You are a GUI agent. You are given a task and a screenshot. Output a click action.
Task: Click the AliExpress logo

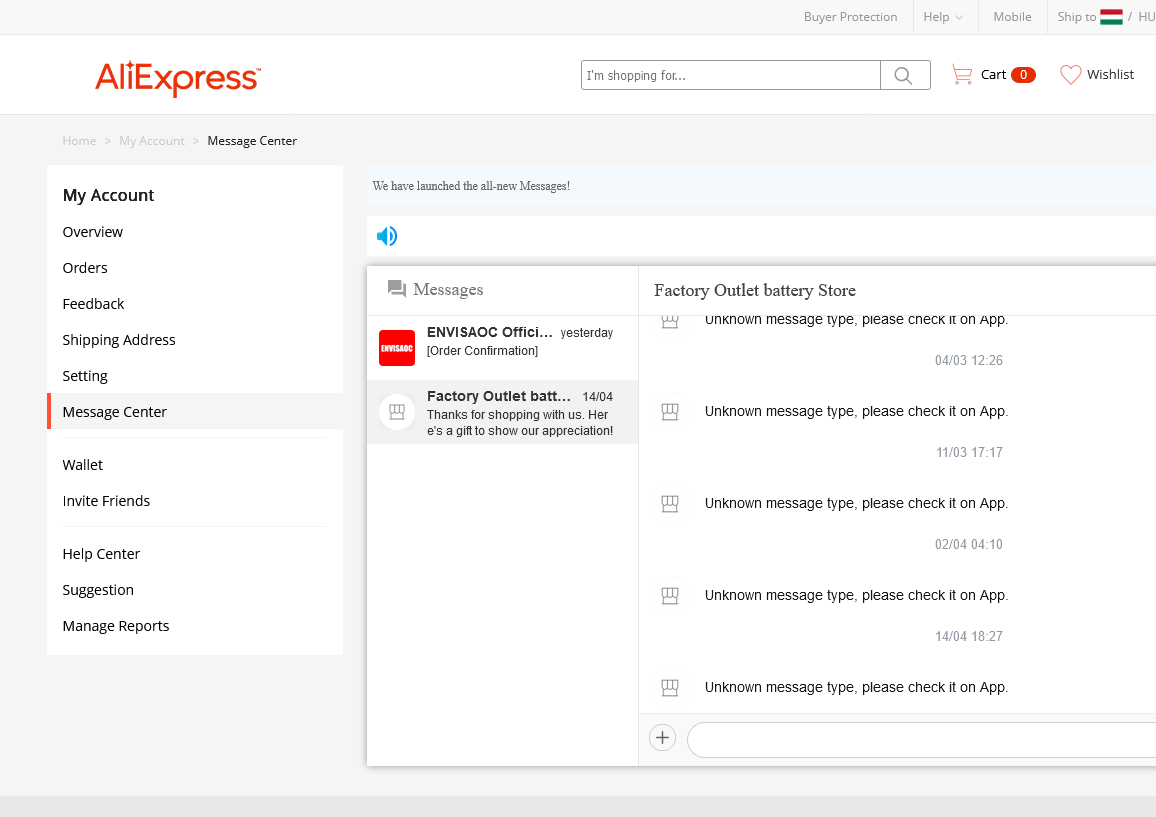coord(178,77)
